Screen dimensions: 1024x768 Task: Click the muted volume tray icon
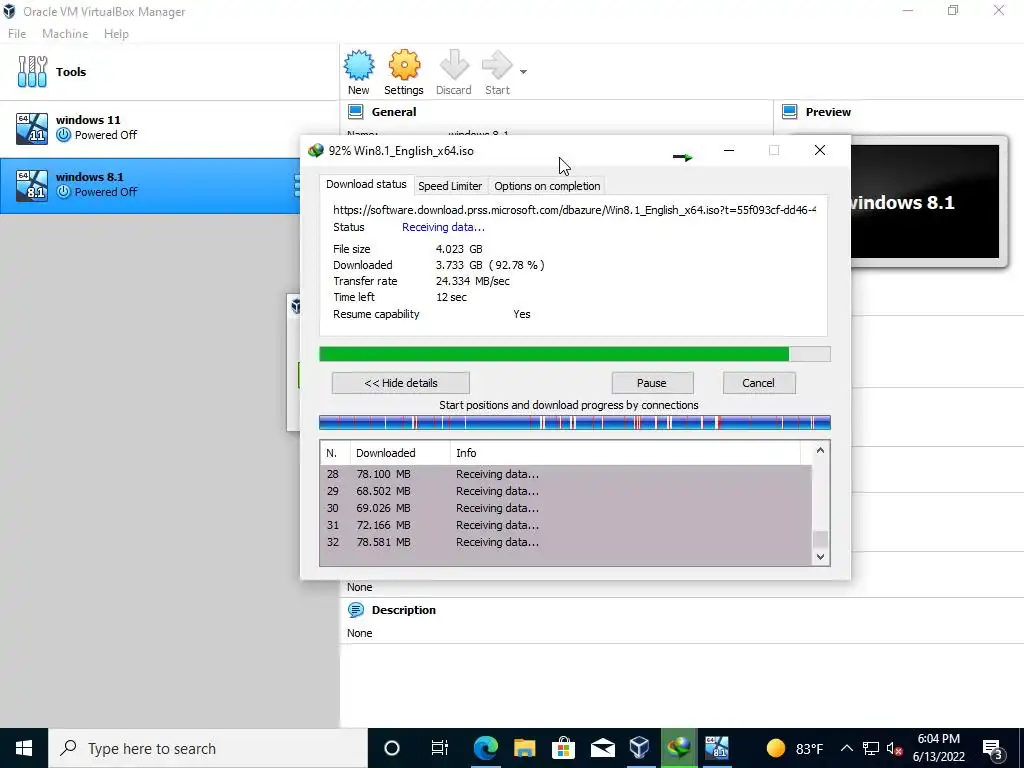[x=894, y=748]
